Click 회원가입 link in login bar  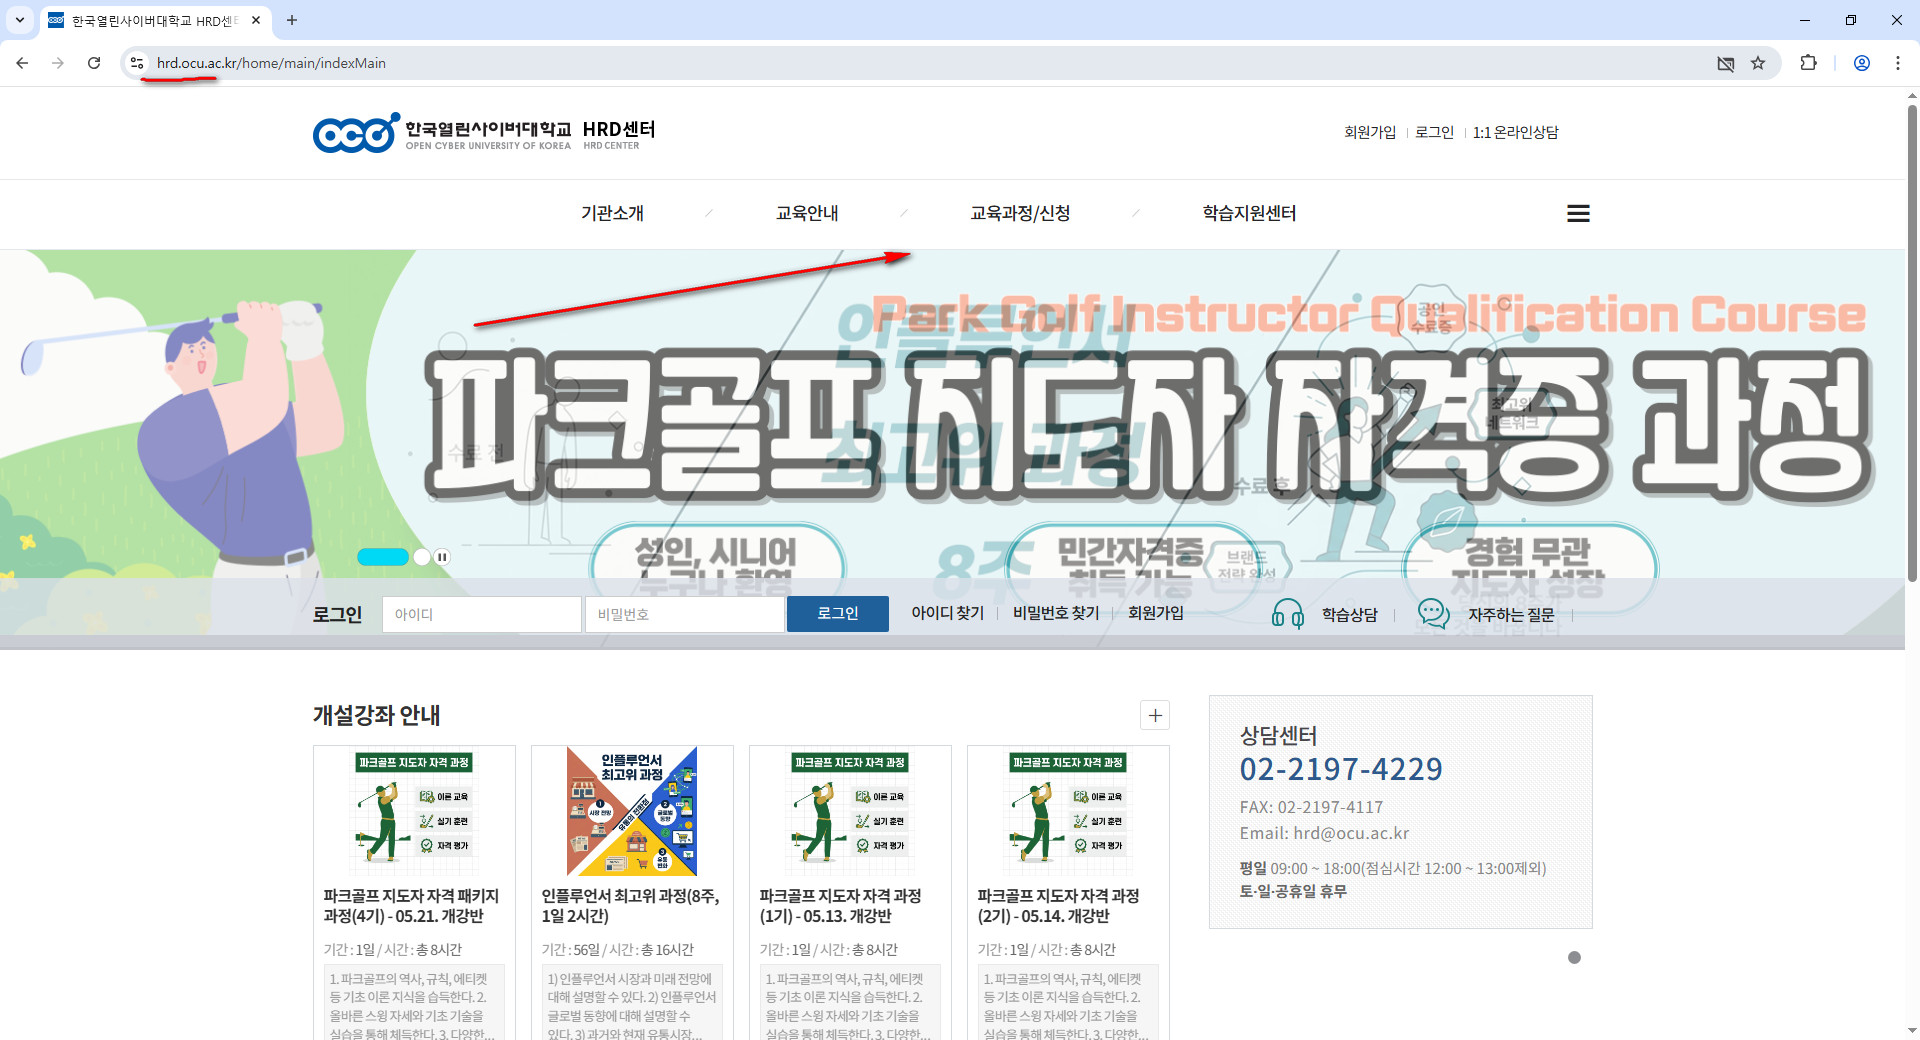tap(1156, 613)
